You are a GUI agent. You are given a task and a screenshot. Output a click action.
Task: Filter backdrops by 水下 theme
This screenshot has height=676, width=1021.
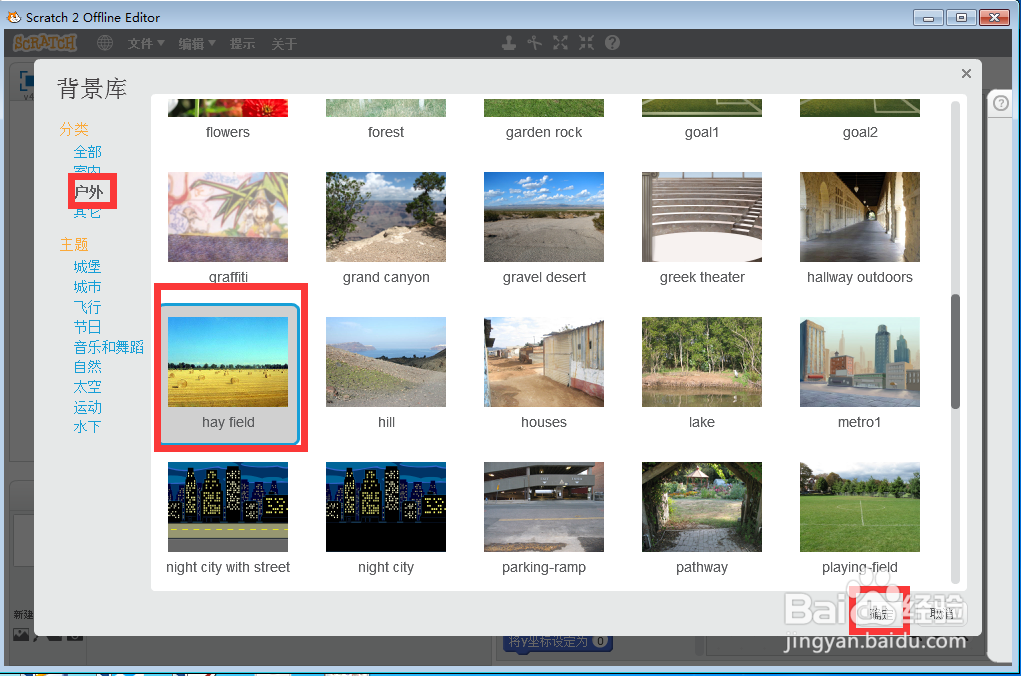pos(87,427)
